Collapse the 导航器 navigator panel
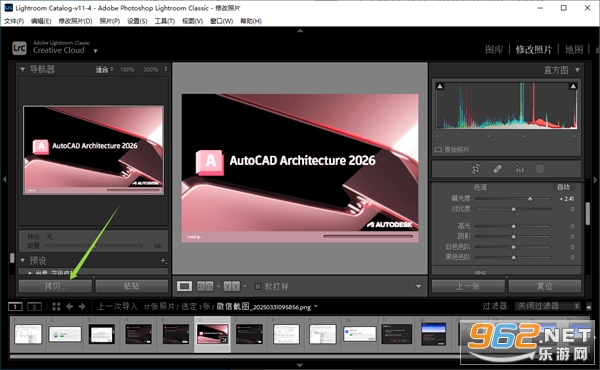The height and width of the screenshot is (370, 600). click(x=22, y=69)
